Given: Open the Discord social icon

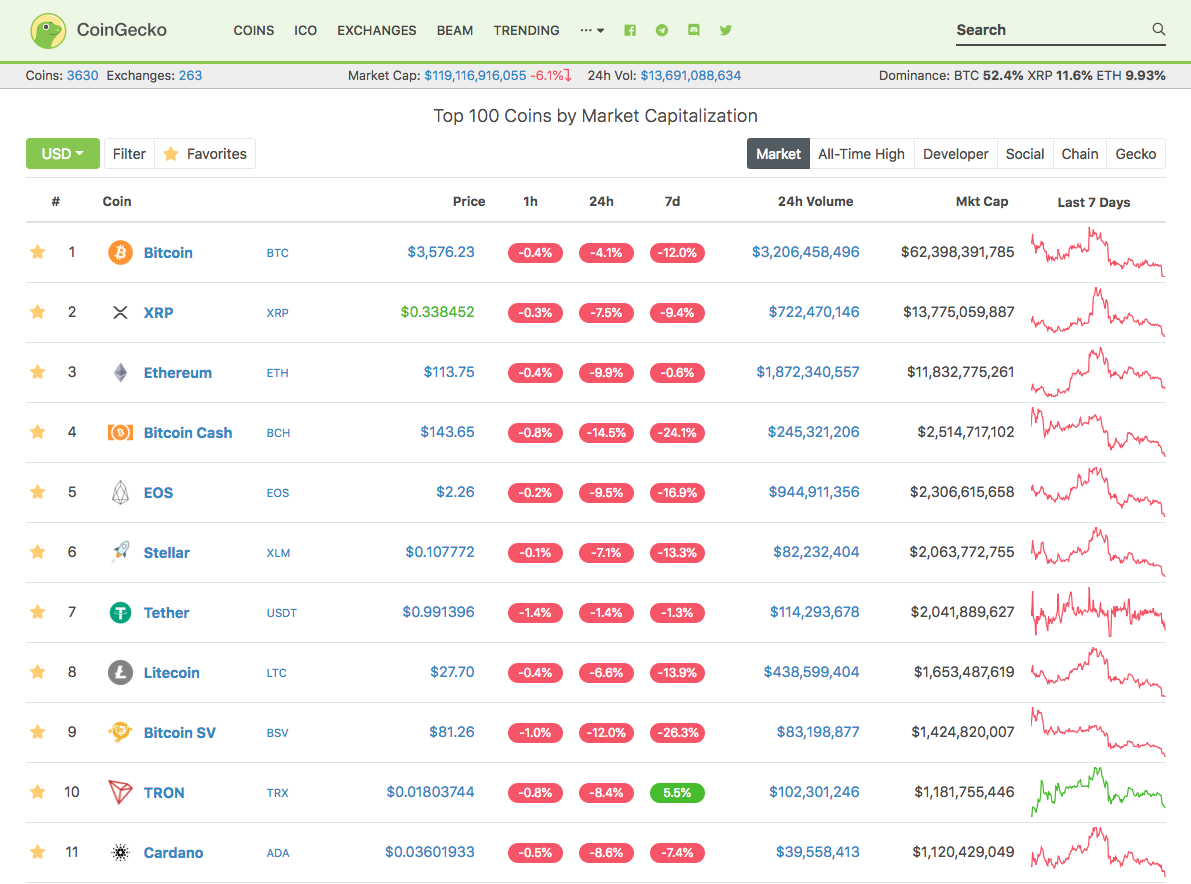Looking at the screenshot, I should 693,30.
